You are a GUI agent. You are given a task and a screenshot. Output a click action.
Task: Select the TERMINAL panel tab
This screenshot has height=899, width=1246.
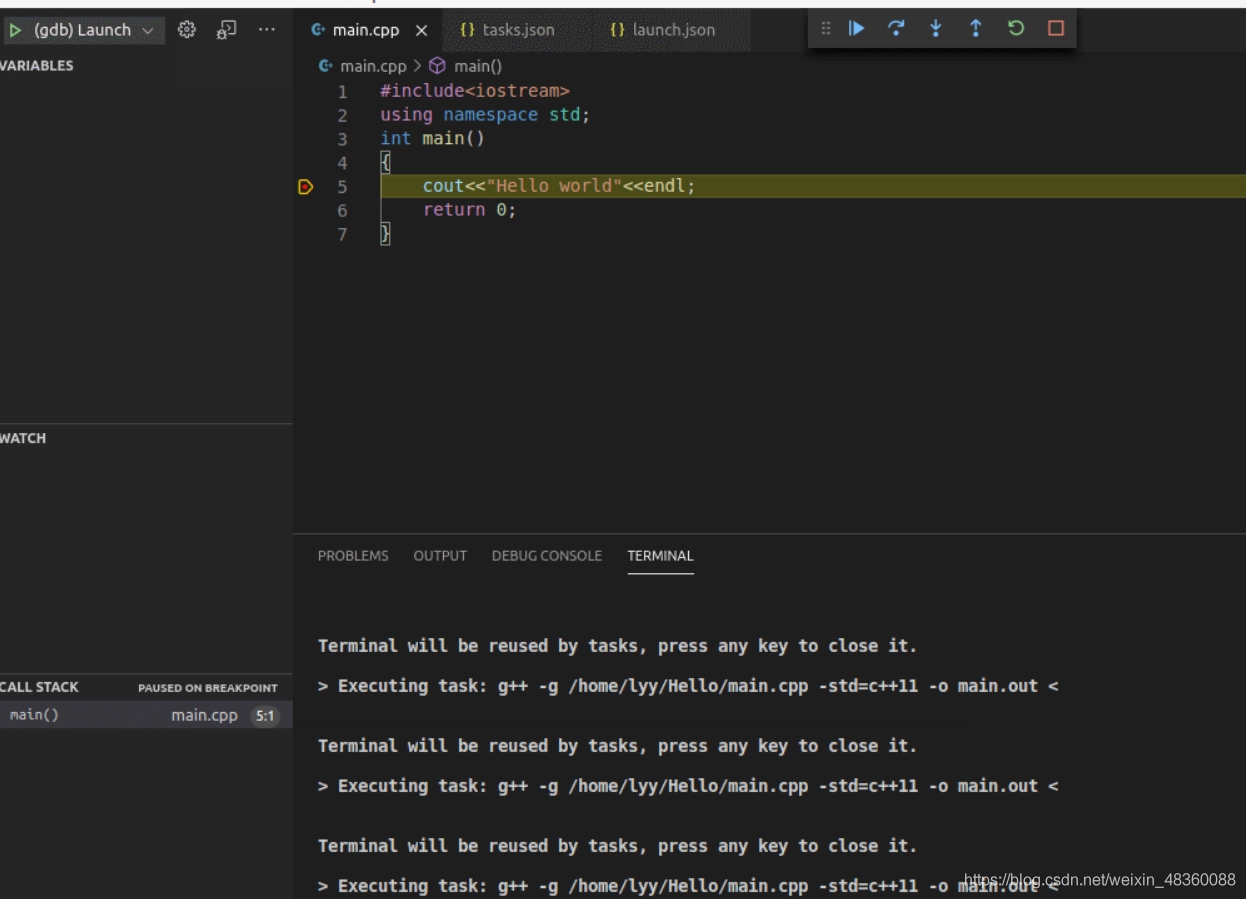point(660,556)
